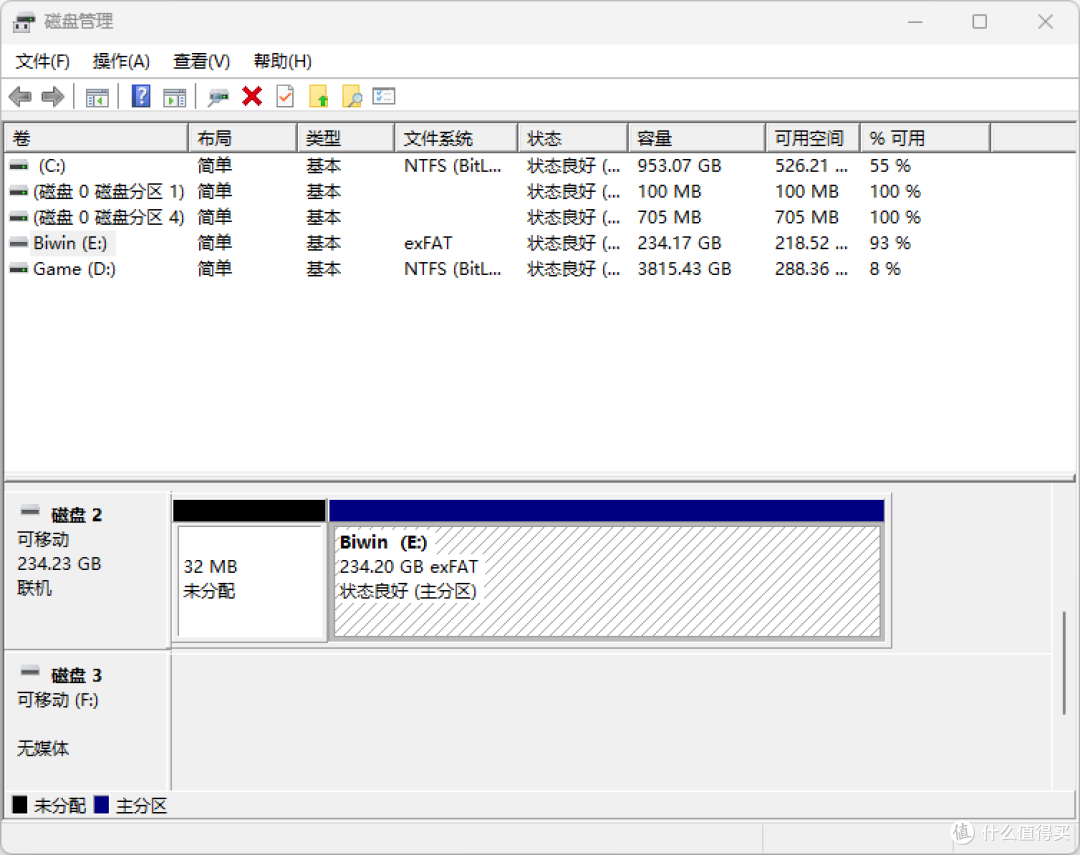Click the drive icon beside Game (D:)

pos(19,269)
